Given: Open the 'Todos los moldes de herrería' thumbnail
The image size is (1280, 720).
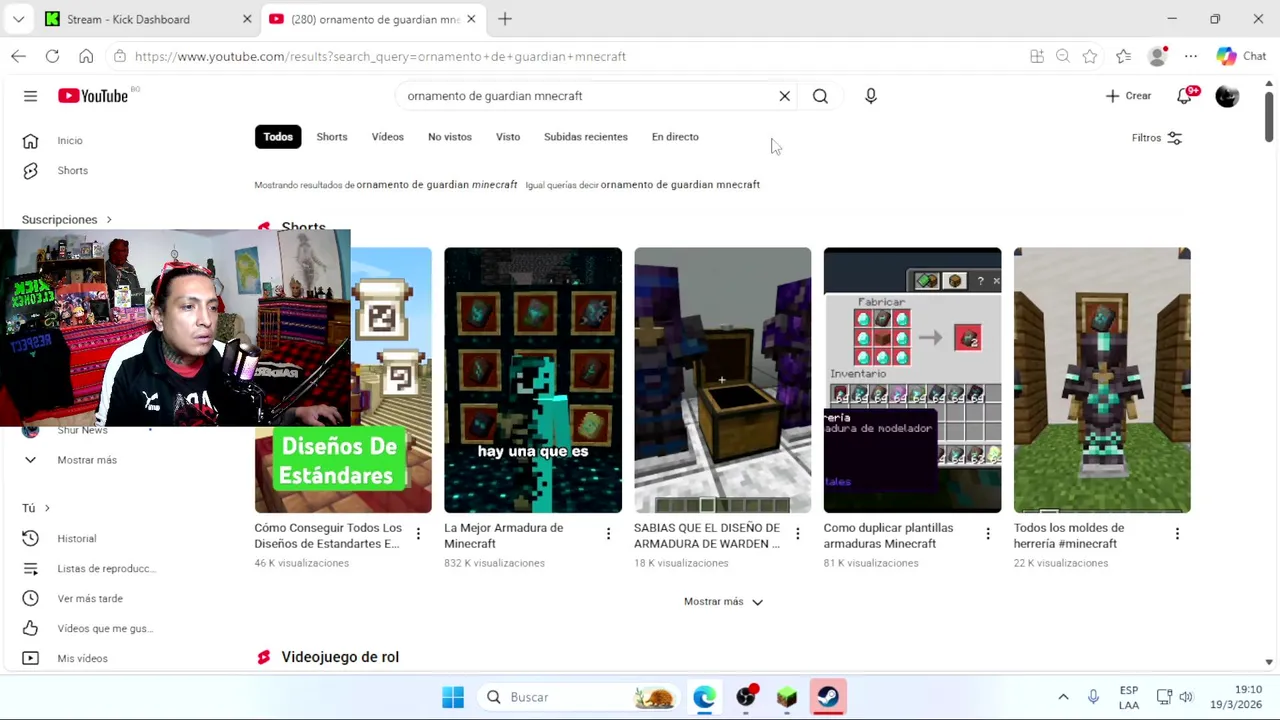Looking at the screenshot, I should (1102, 380).
